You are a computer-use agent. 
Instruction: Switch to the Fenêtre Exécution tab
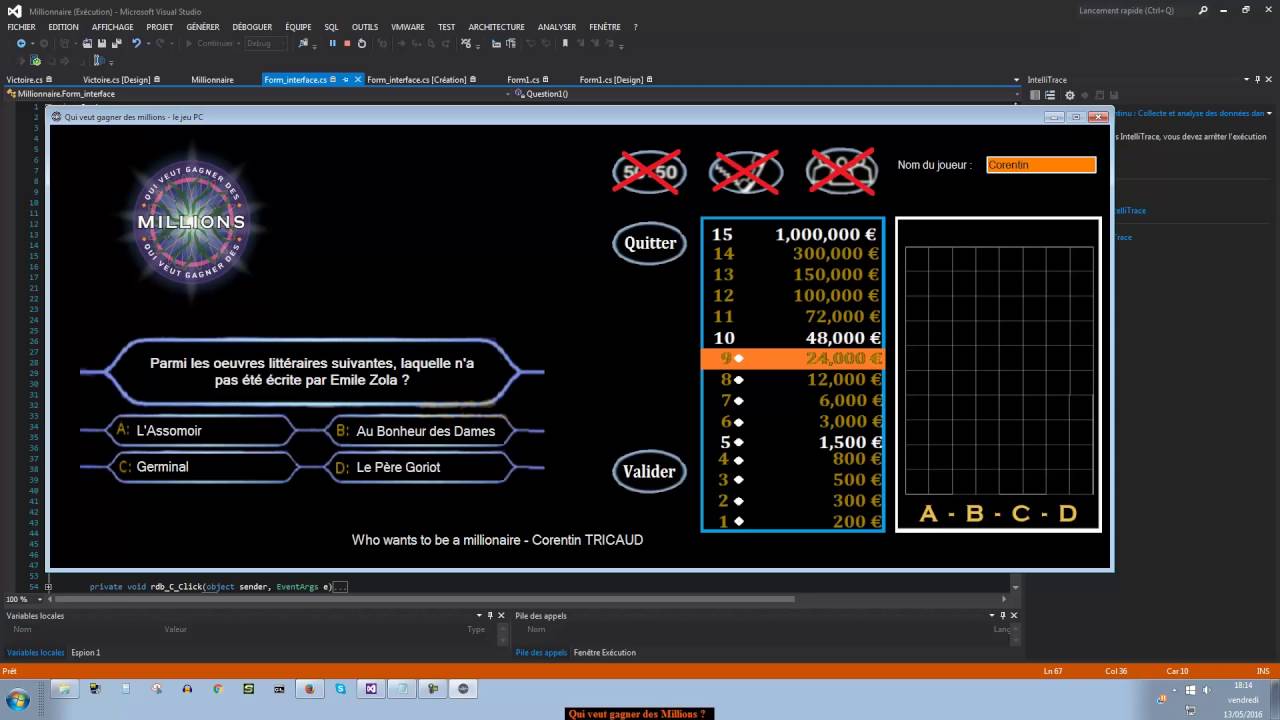pos(604,653)
